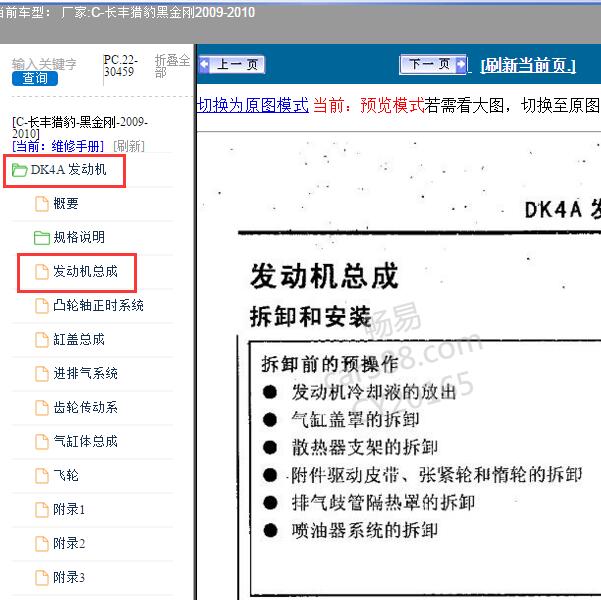Click the 发动机冷却液的放出 bullet text
The height and width of the screenshot is (600, 601).
click(x=374, y=392)
